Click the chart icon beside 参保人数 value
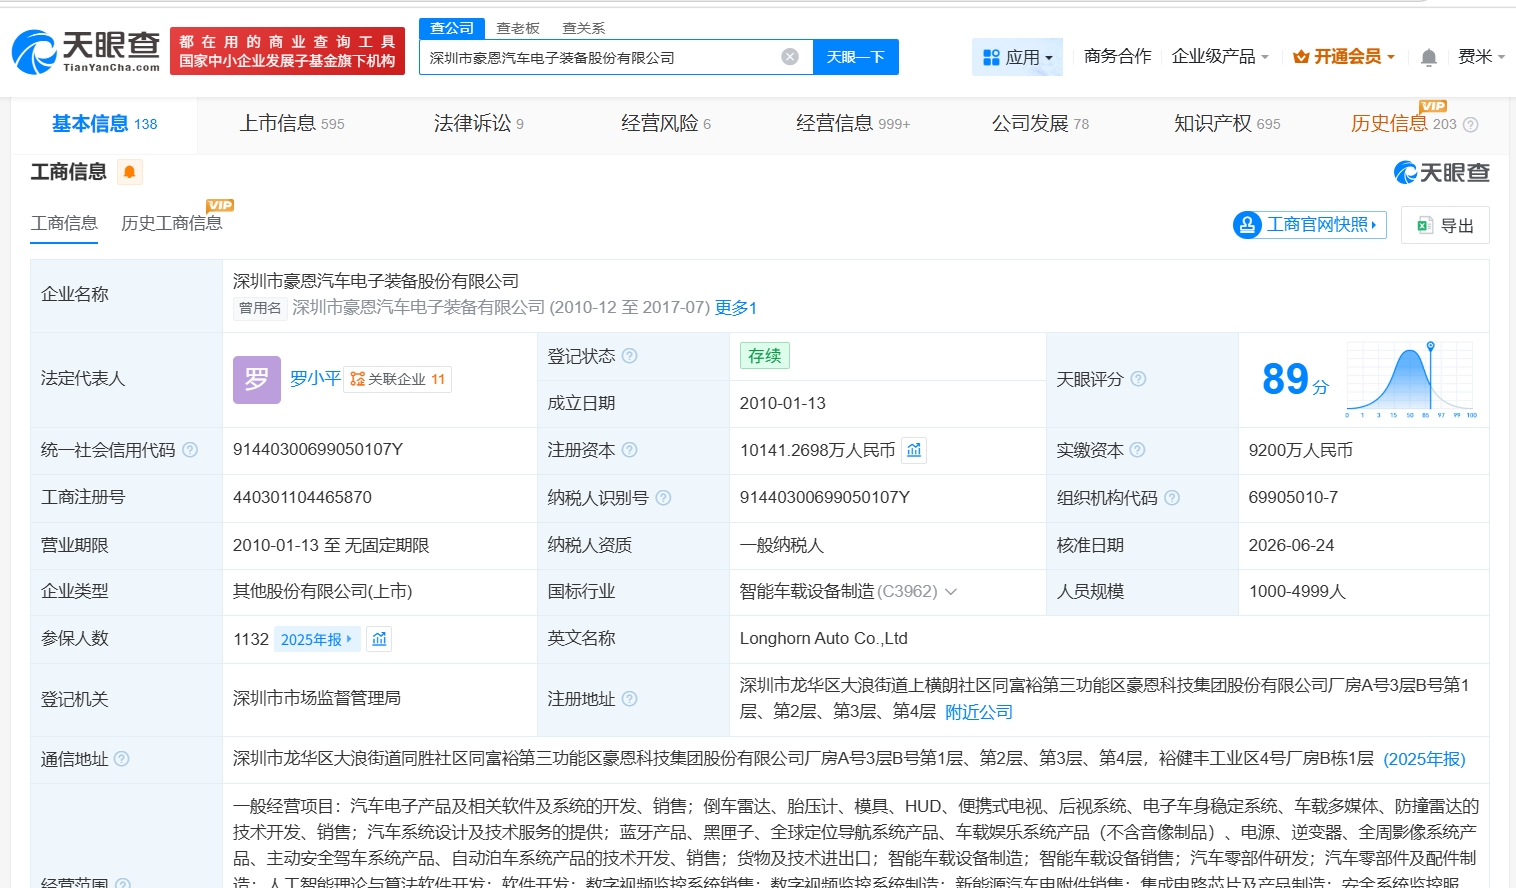 click(379, 639)
